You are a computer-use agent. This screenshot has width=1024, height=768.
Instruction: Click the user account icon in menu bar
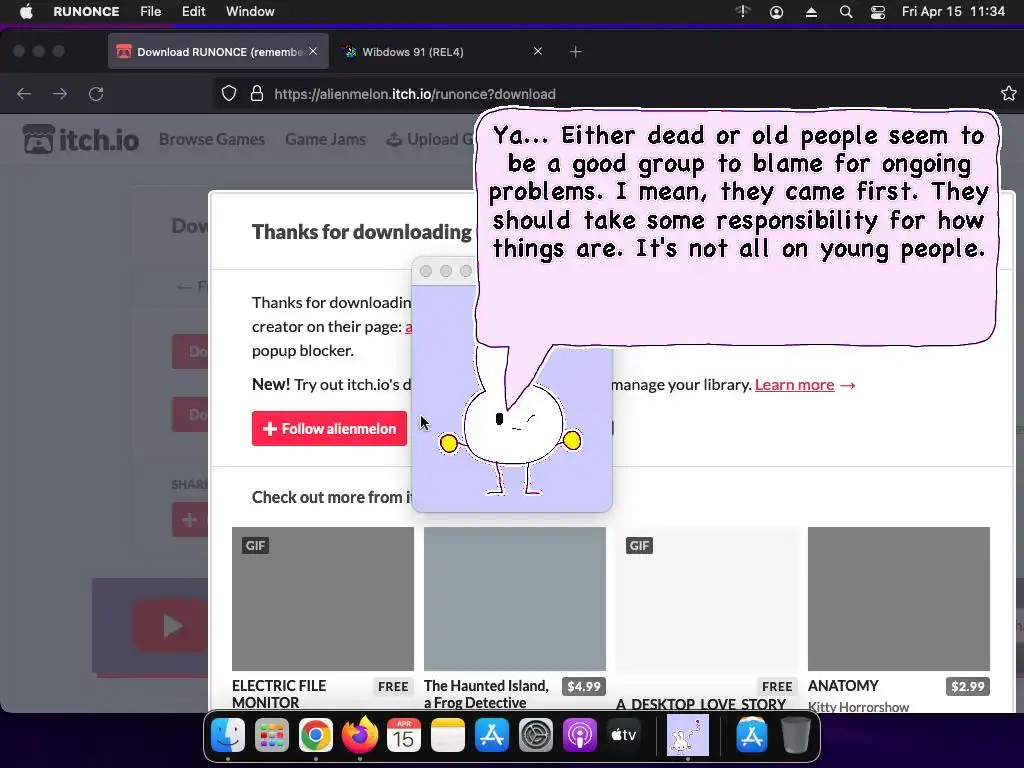click(776, 12)
